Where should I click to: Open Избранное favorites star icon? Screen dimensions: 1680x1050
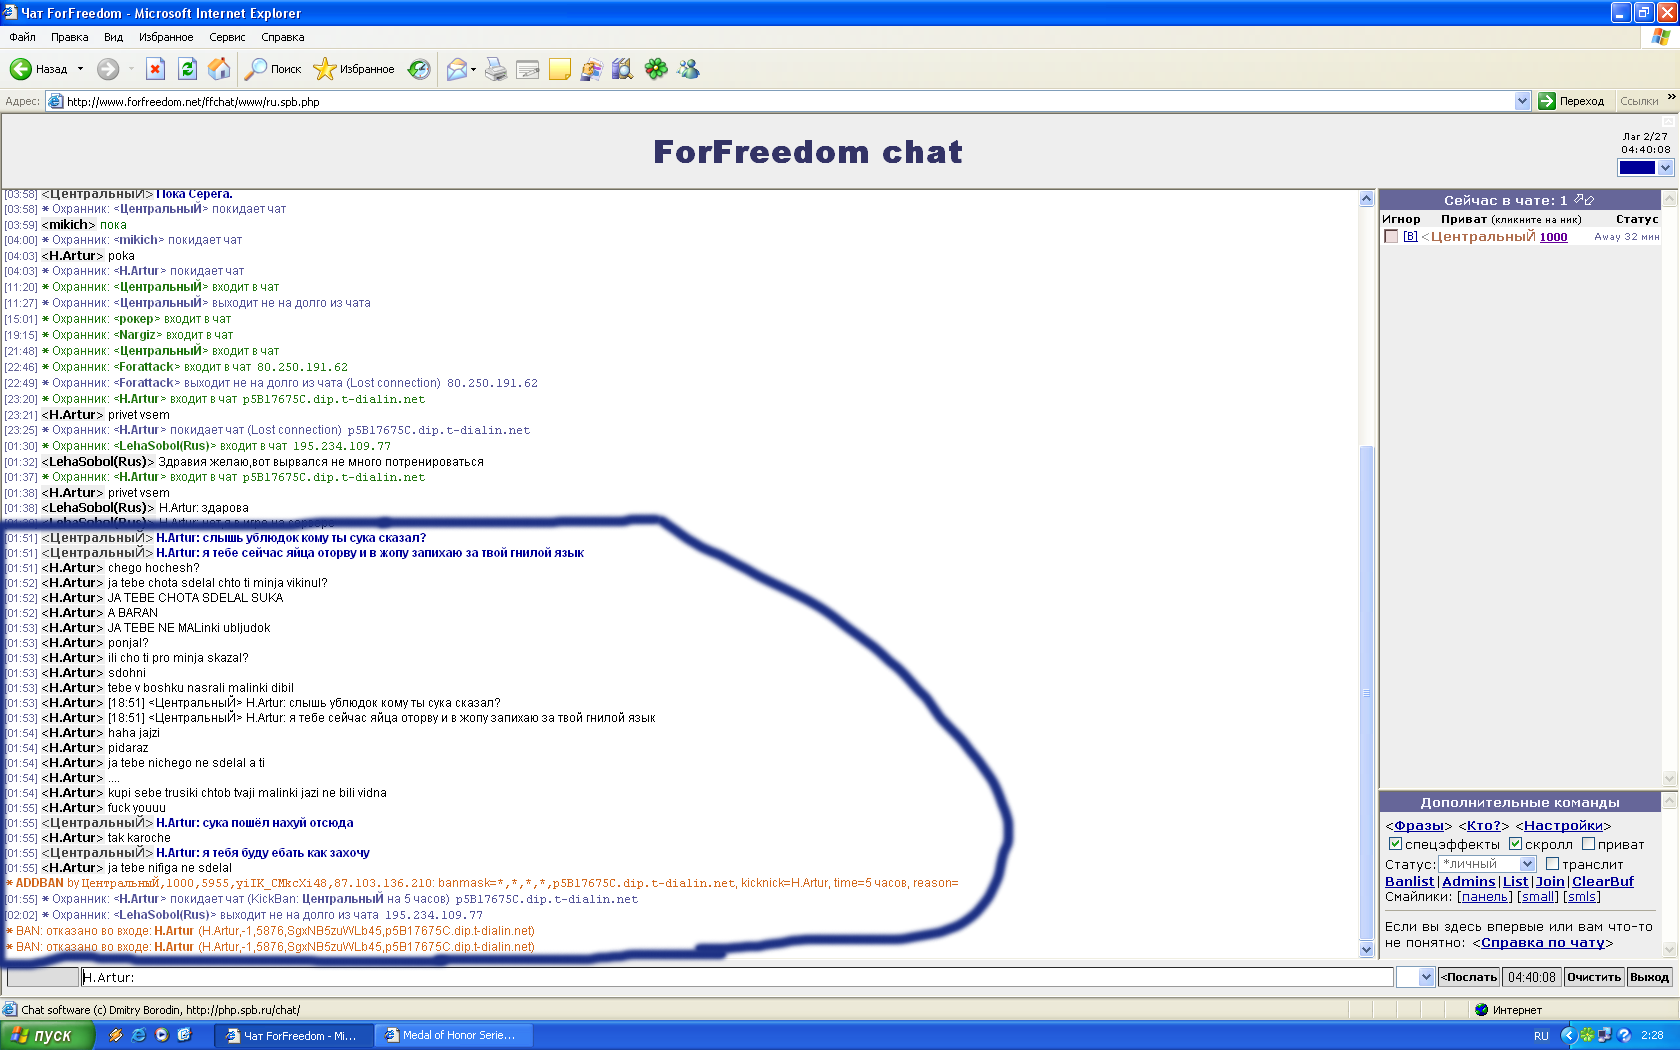(x=324, y=69)
